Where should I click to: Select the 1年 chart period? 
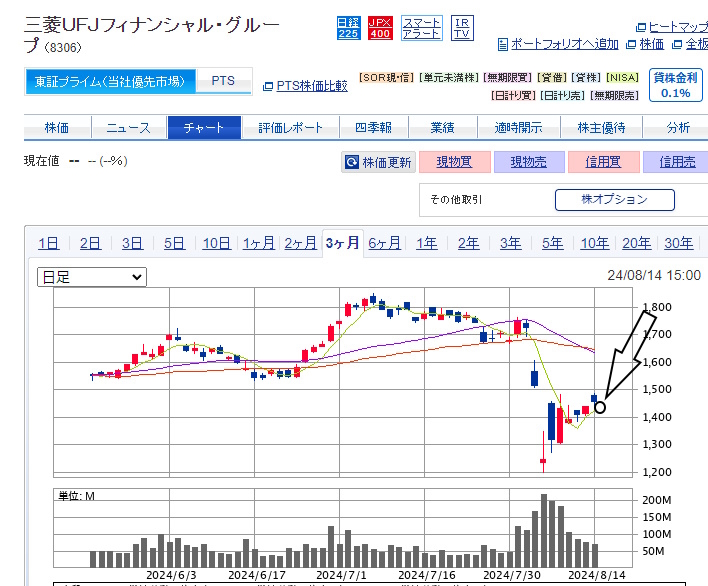[x=427, y=243]
